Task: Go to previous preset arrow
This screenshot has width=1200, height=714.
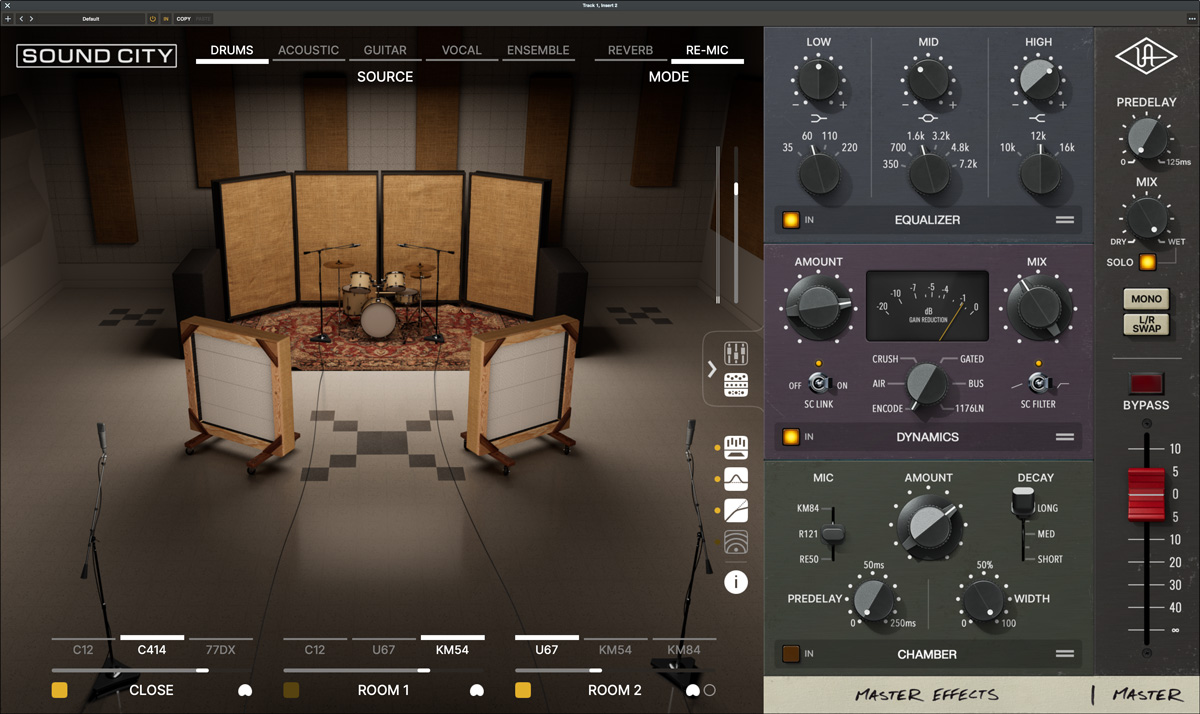Action: [x=21, y=19]
